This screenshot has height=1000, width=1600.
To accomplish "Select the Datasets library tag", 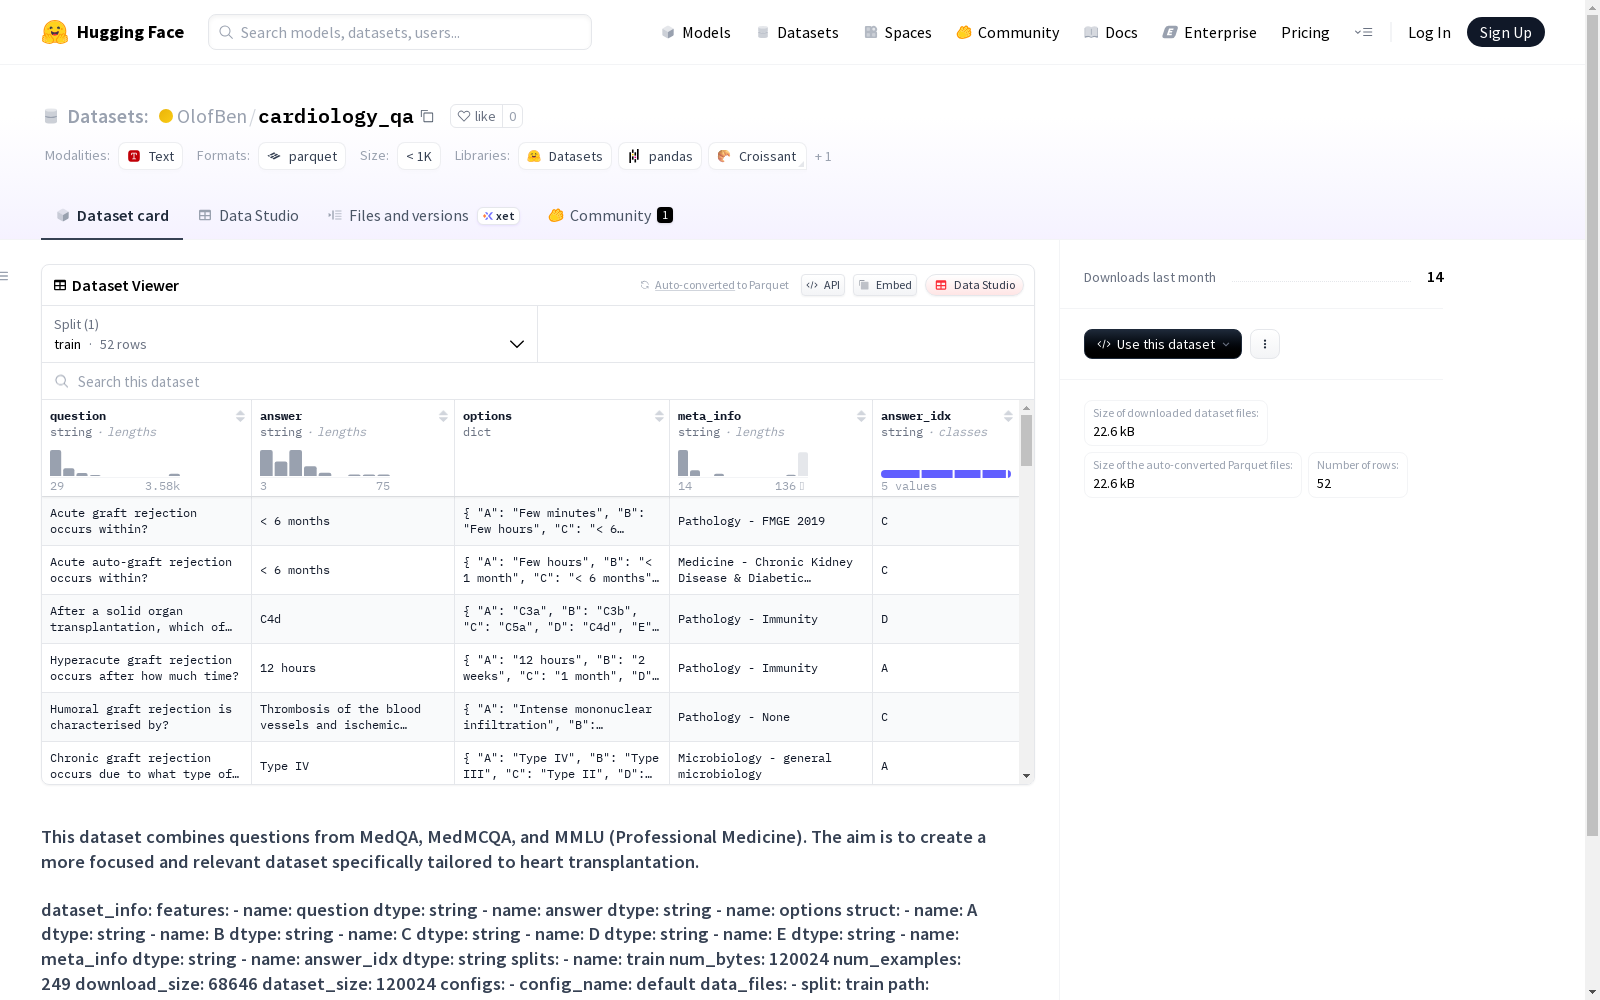I will click(x=565, y=156).
